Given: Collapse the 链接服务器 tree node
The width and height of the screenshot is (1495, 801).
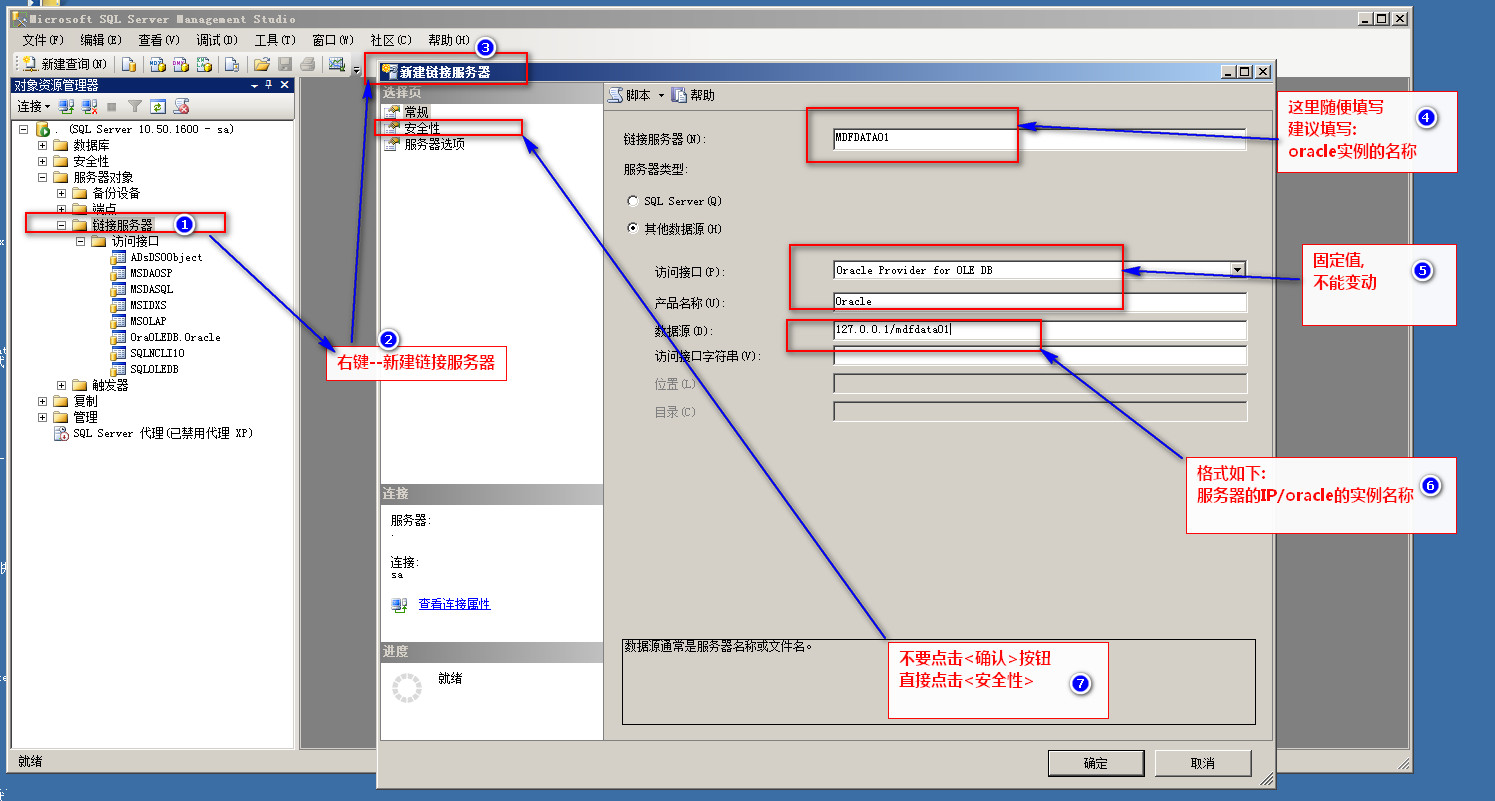Looking at the screenshot, I should point(62,225).
